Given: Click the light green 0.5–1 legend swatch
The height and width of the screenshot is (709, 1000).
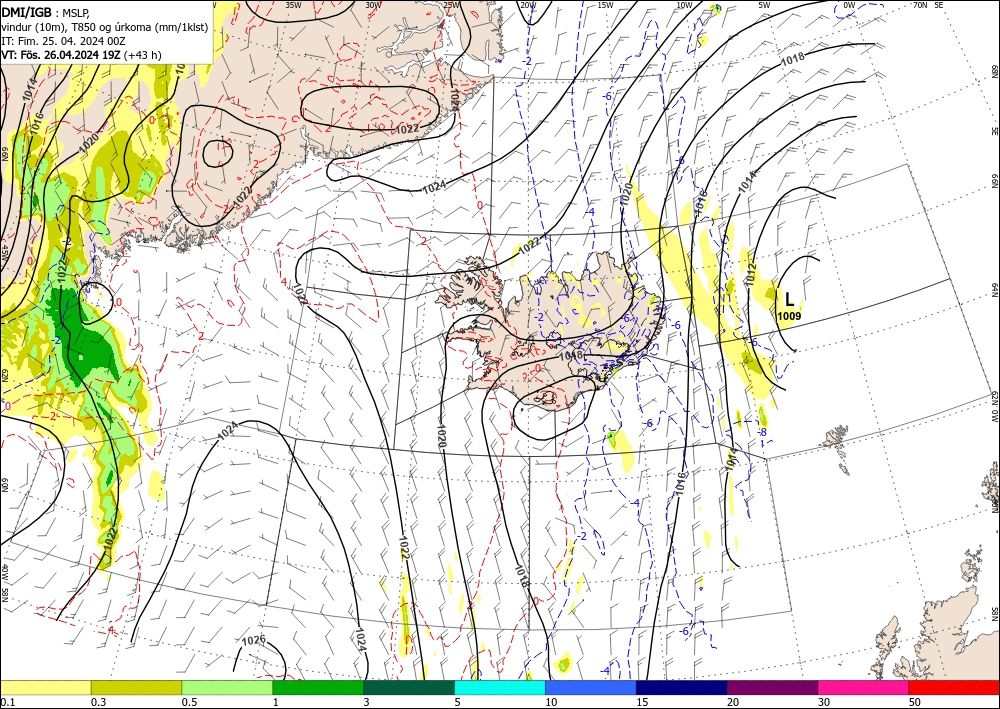Looking at the screenshot, I should coord(227,687).
